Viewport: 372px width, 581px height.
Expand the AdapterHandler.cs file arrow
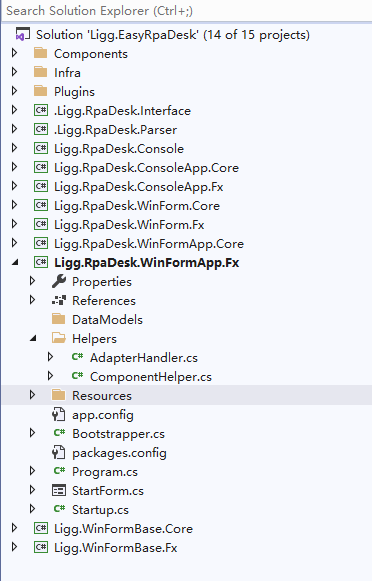[x=51, y=357]
